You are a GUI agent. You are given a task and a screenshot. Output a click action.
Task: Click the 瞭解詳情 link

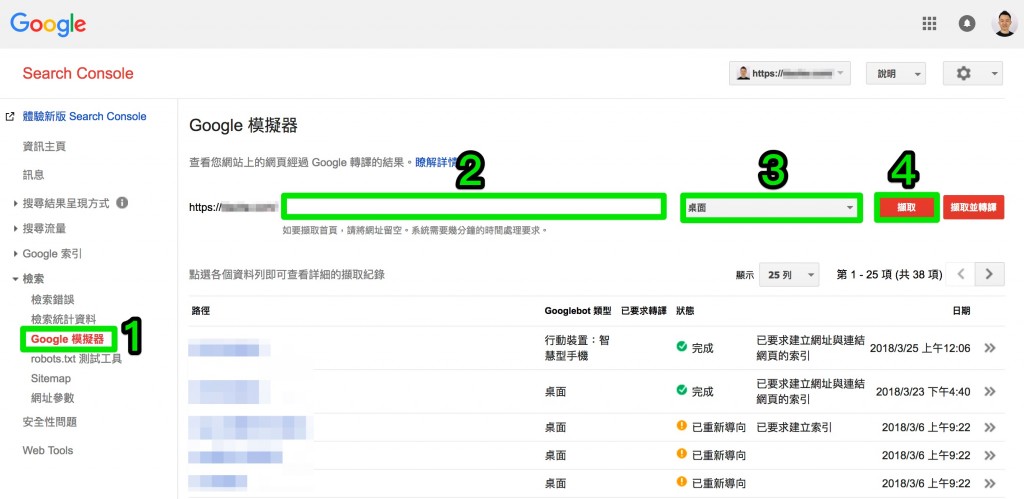tap(437, 162)
